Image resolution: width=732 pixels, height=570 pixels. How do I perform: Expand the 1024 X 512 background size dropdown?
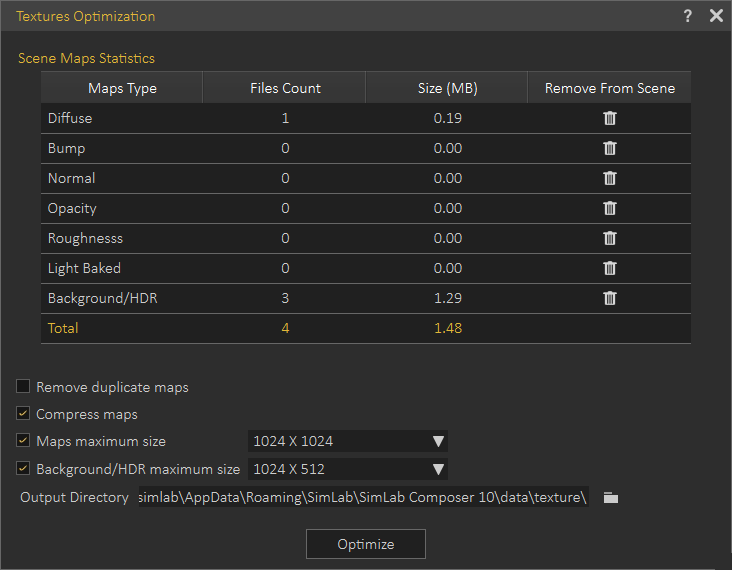click(348, 469)
